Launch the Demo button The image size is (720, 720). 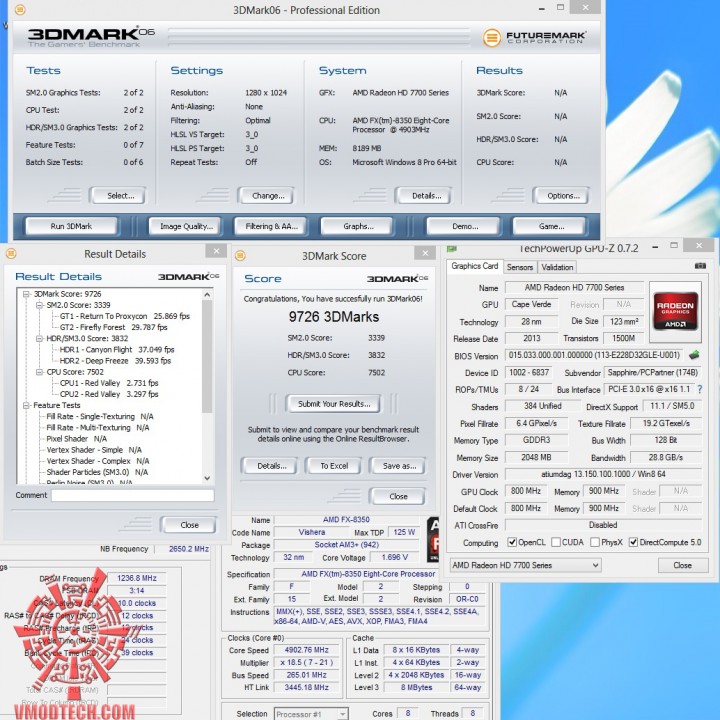pyautogui.click(x=465, y=226)
